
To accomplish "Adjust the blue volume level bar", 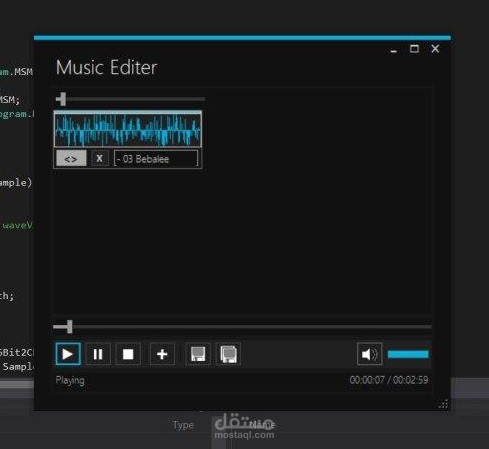I will tap(408, 354).
